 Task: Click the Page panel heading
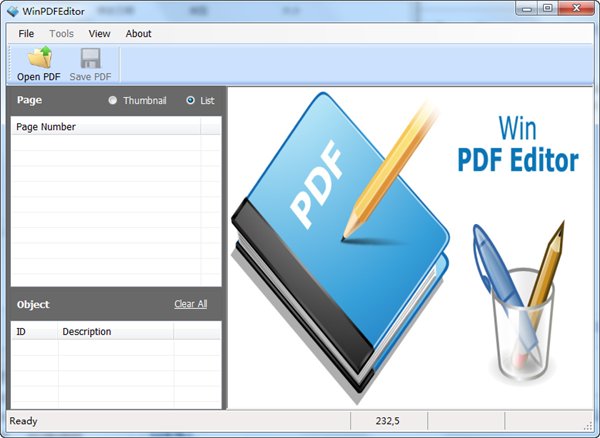click(29, 100)
